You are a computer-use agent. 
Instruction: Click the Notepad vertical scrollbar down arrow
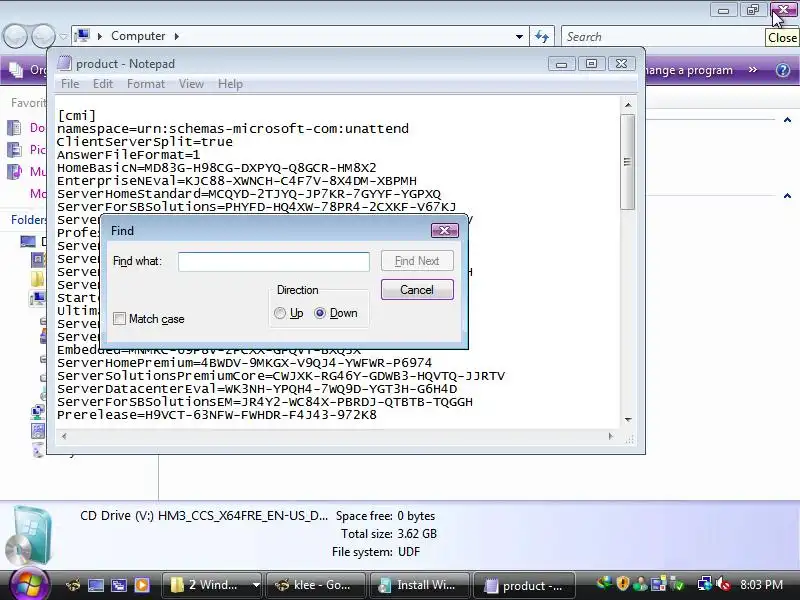[x=628, y=419]
